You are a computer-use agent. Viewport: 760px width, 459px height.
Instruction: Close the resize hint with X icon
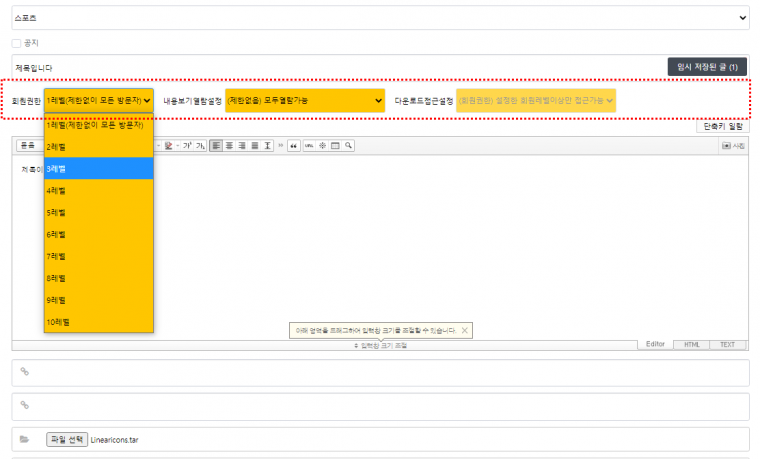click(465, 329)
